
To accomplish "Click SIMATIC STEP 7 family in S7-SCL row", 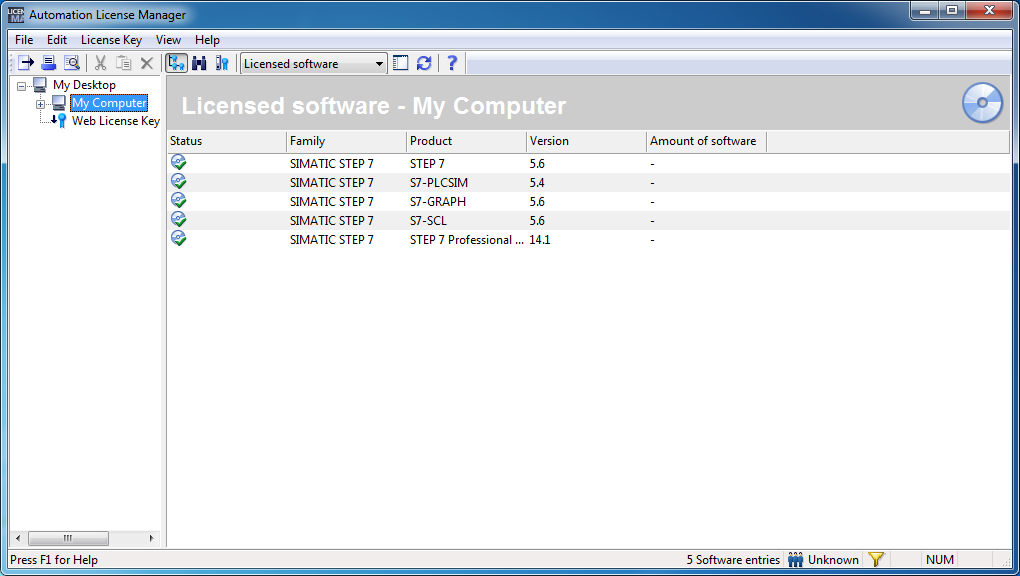I will coord(332,221).
